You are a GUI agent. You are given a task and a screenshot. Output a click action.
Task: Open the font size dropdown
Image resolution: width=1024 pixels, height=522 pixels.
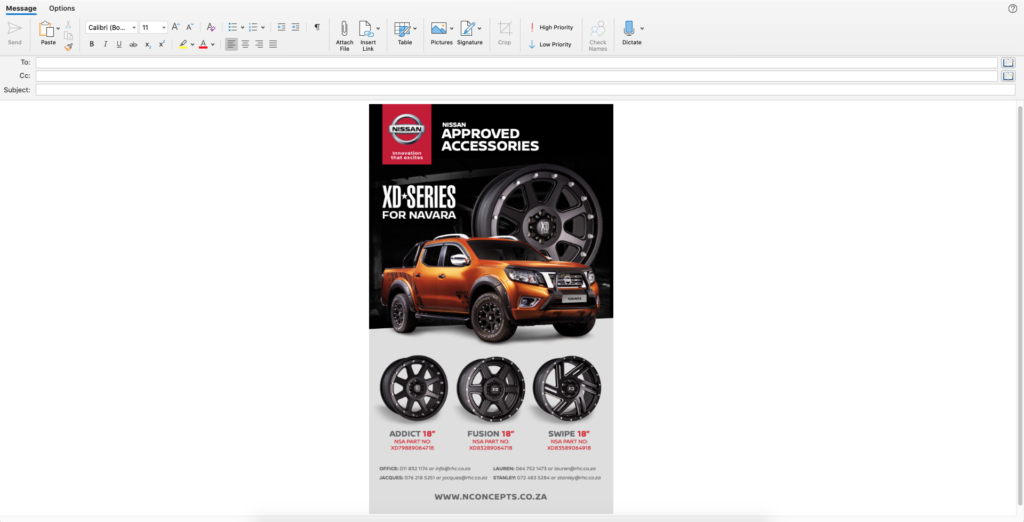click(162, 28)
